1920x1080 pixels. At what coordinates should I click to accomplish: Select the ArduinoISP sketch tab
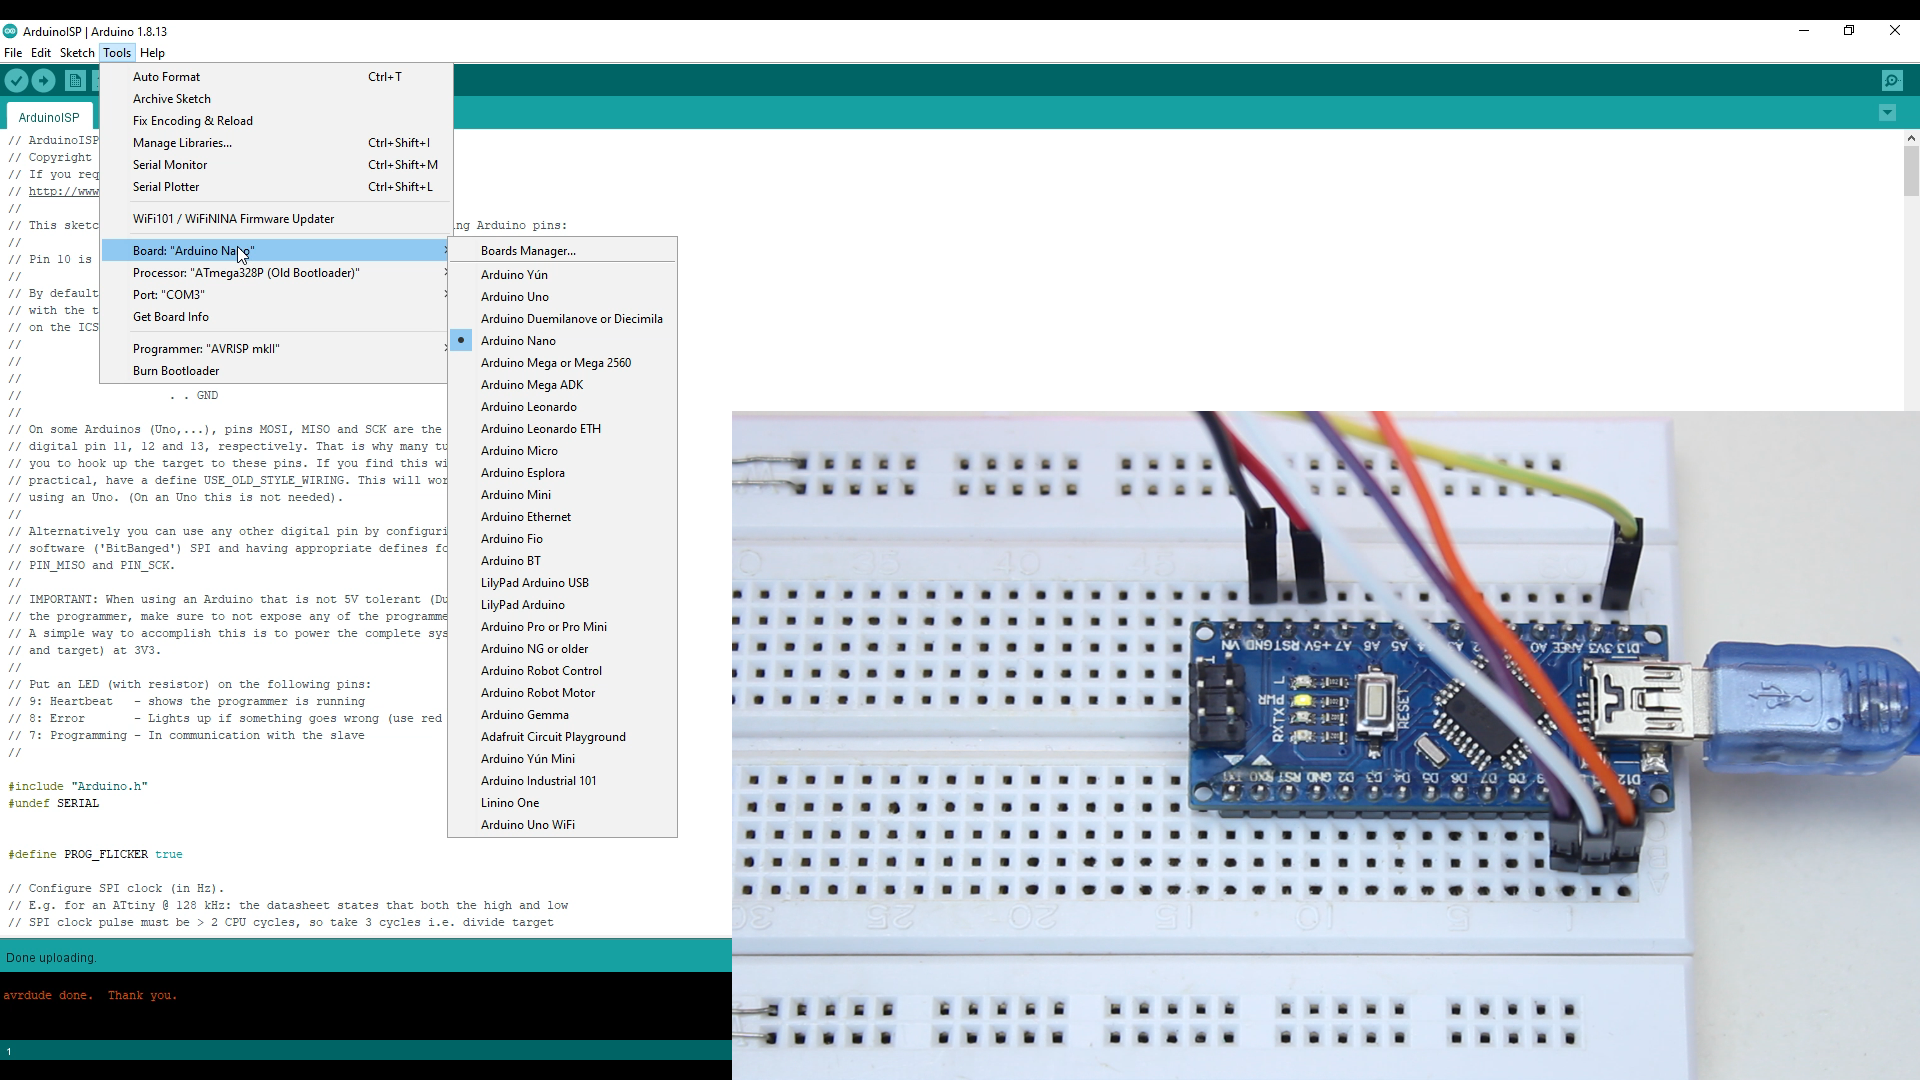click(x=49, y=118)
